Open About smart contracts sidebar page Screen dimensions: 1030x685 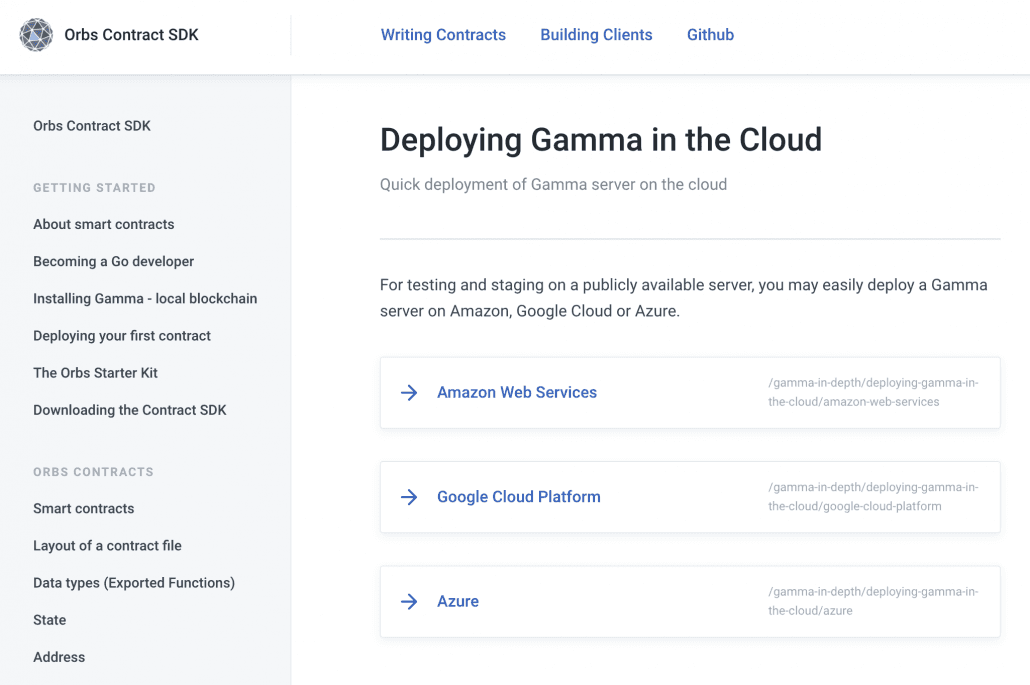[x=104, y=225]
